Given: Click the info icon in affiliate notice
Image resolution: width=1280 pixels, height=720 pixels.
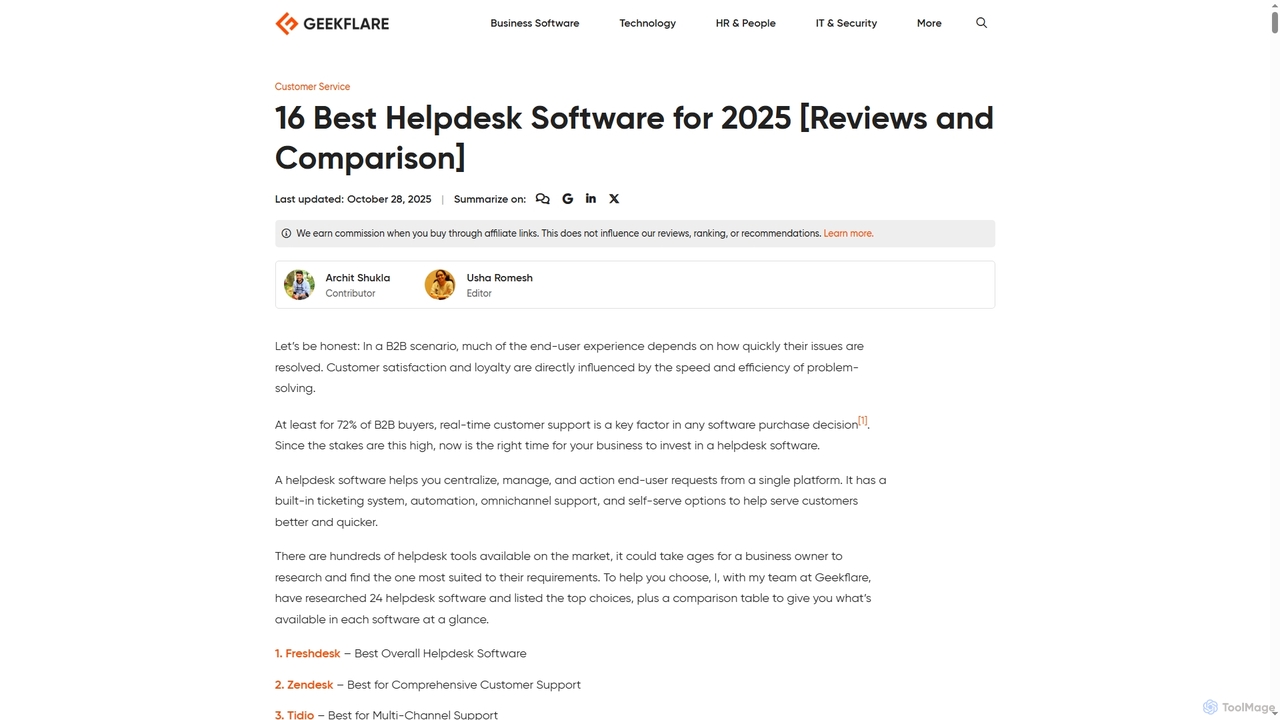Looking at the screenshot, I should (286, 234).
